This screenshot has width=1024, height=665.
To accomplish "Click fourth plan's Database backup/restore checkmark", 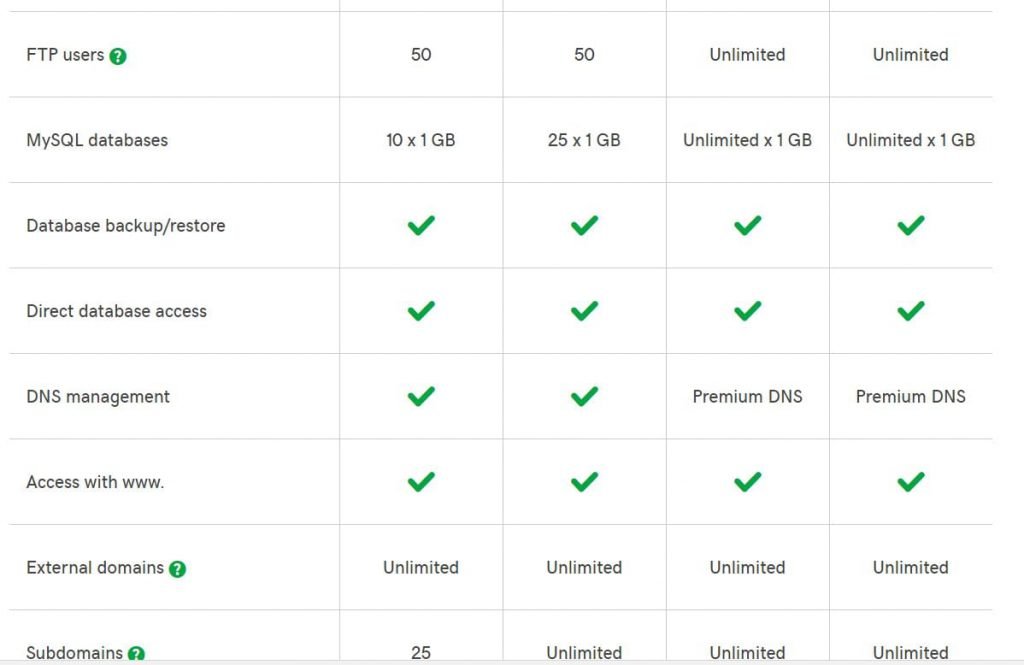I will 911,225.
